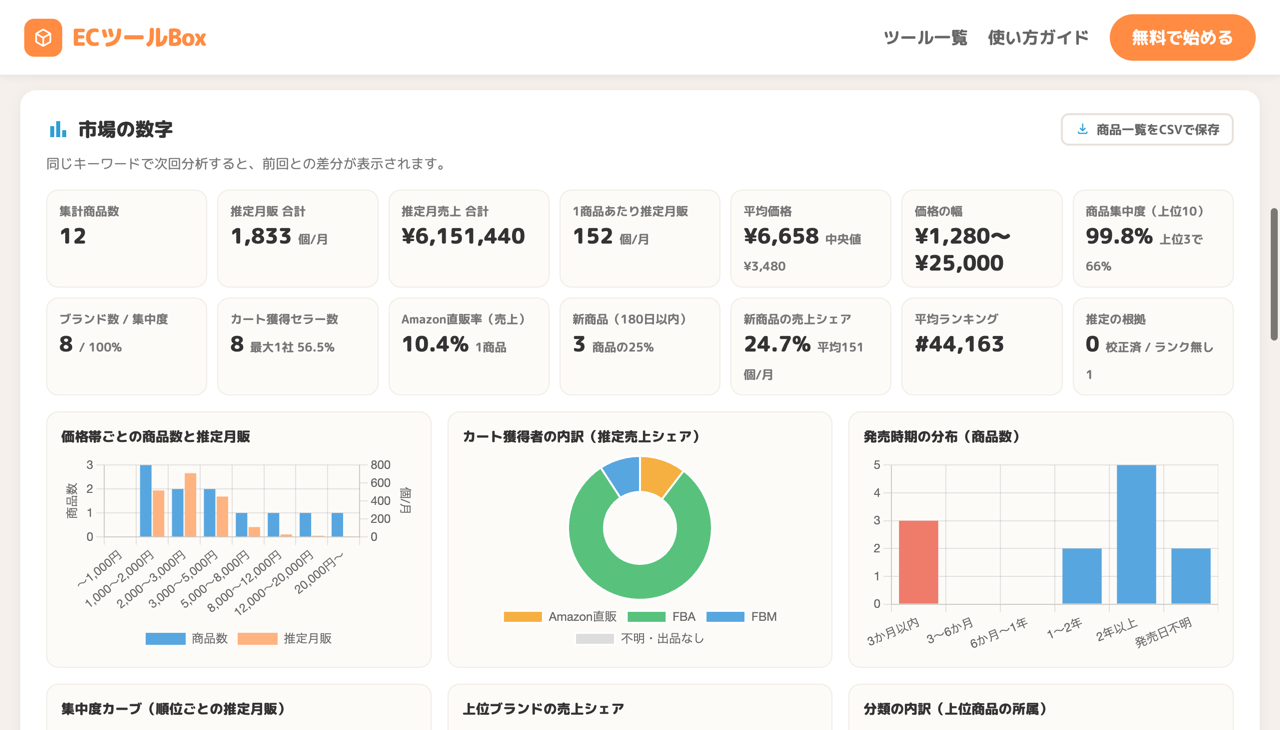Click the red 3か月以内 bar in release chart
This screenshot has width=1280, height=730.
tap(918, 562)
